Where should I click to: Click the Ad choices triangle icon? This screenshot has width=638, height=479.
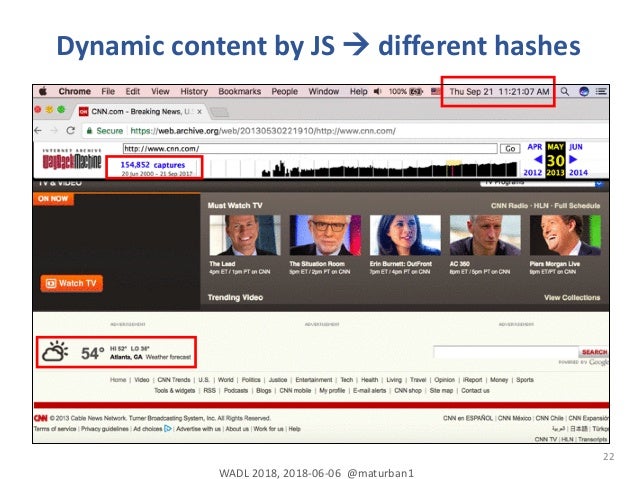168,429
